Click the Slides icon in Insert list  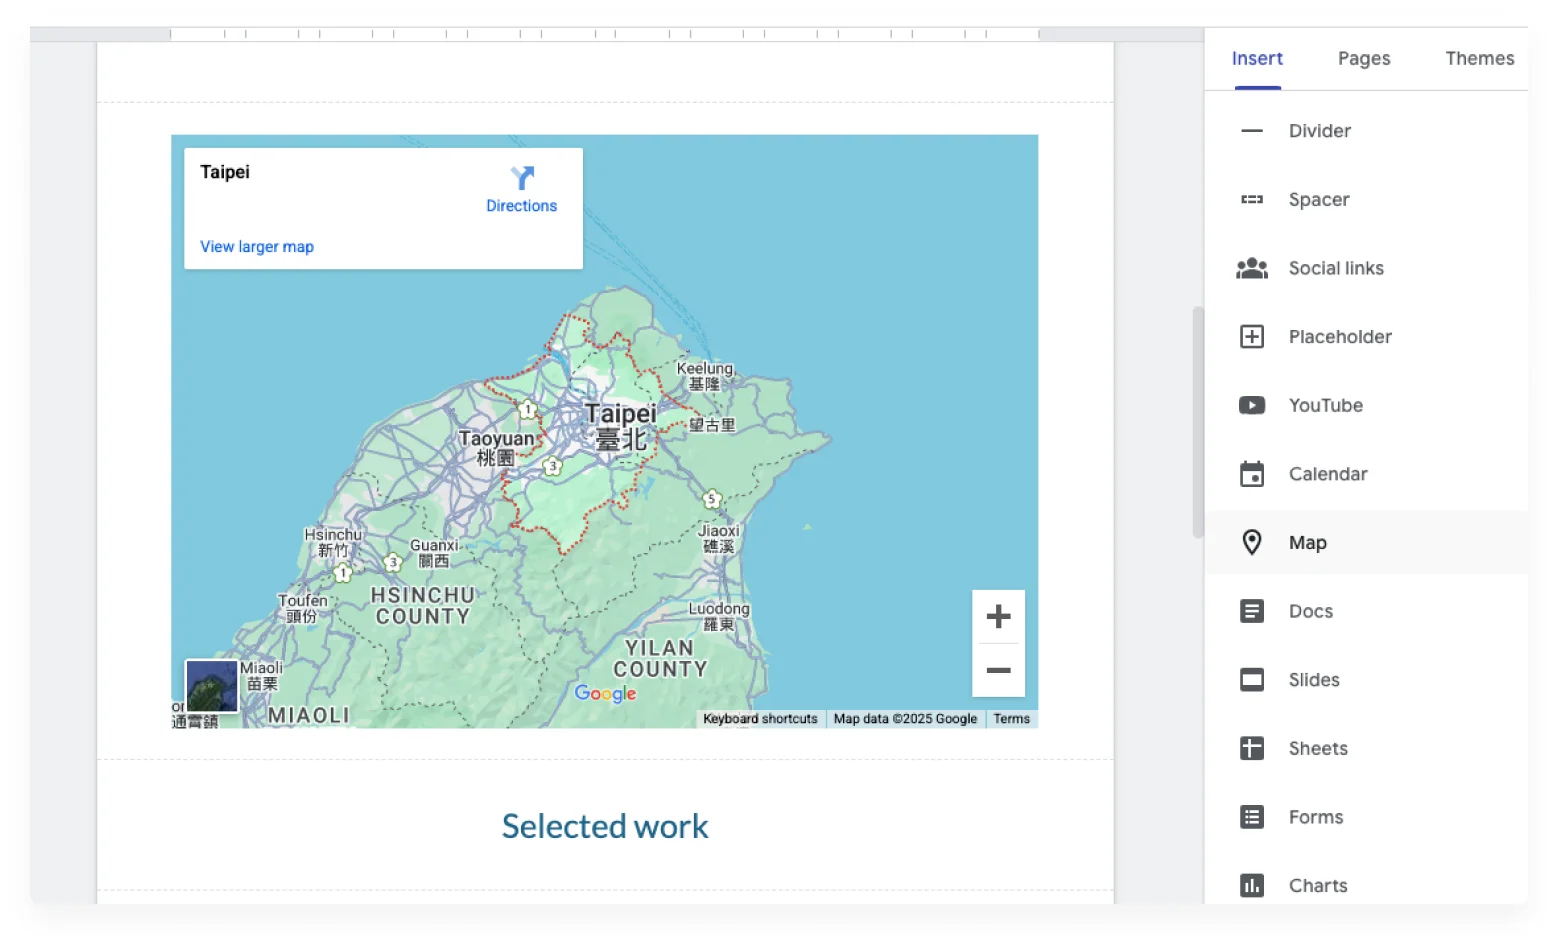click(x=1251, y=680)
